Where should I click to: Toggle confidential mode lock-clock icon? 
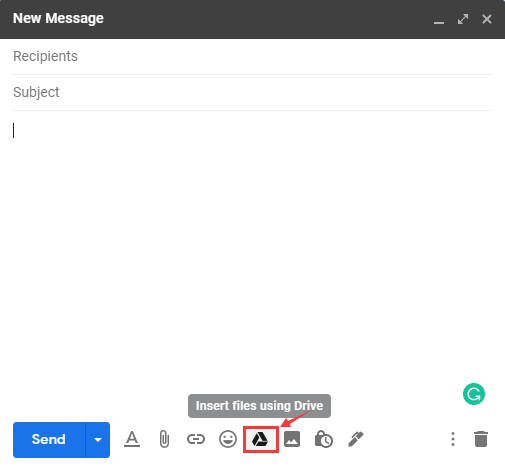324,439
